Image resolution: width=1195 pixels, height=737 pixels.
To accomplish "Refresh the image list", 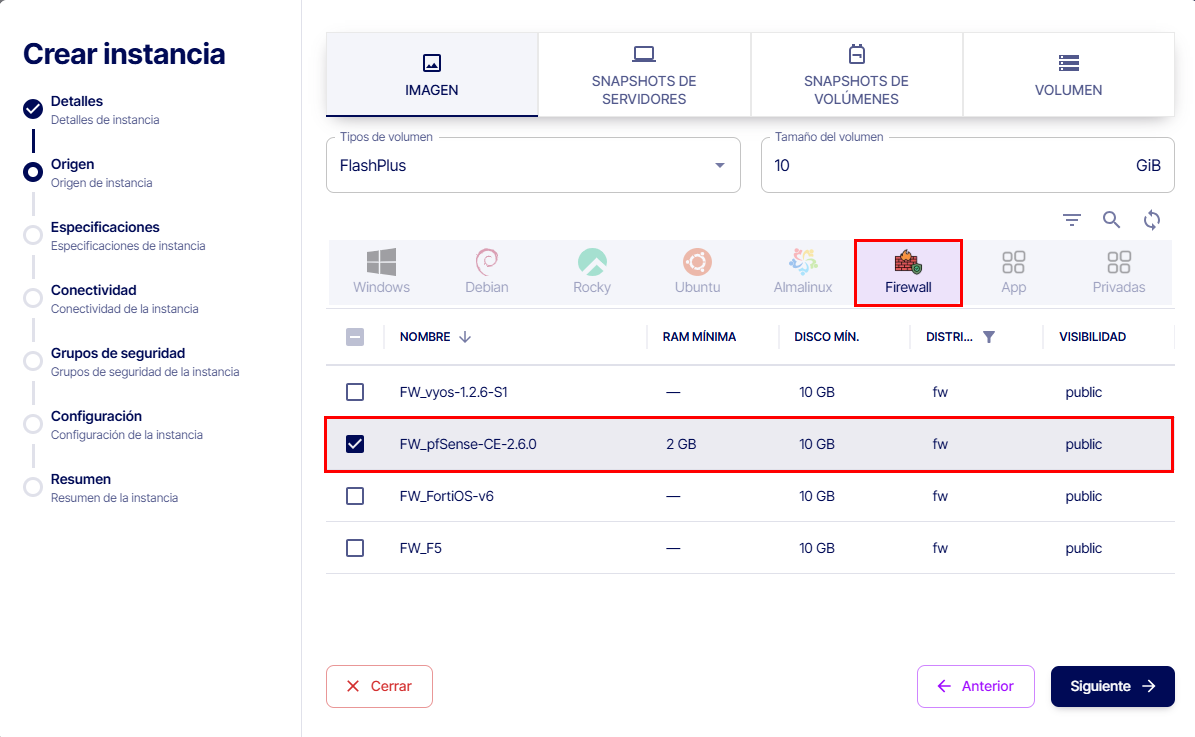I will [1152, 220].
